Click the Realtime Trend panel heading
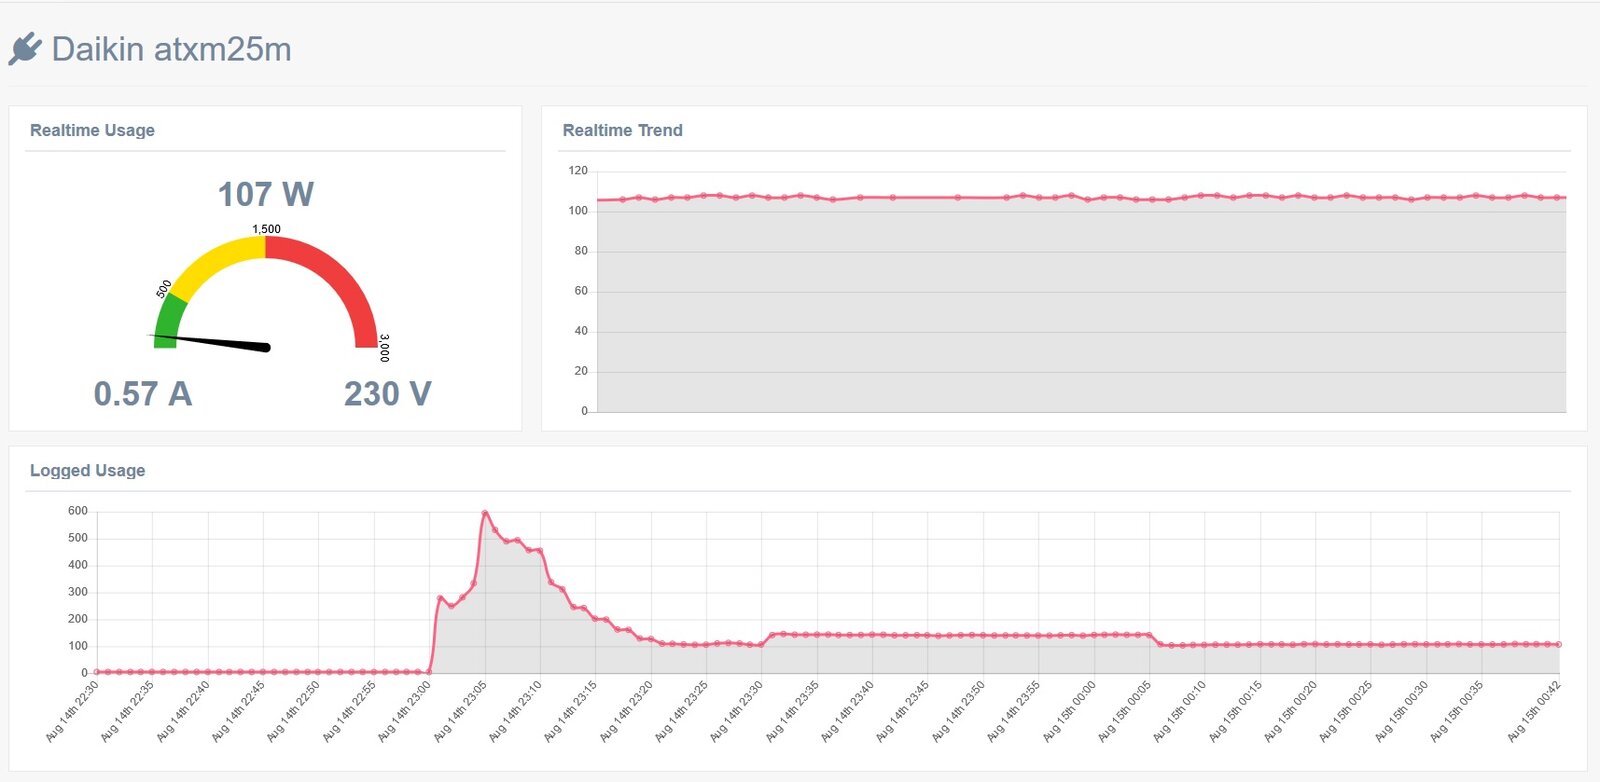 (x=622, y=130)
